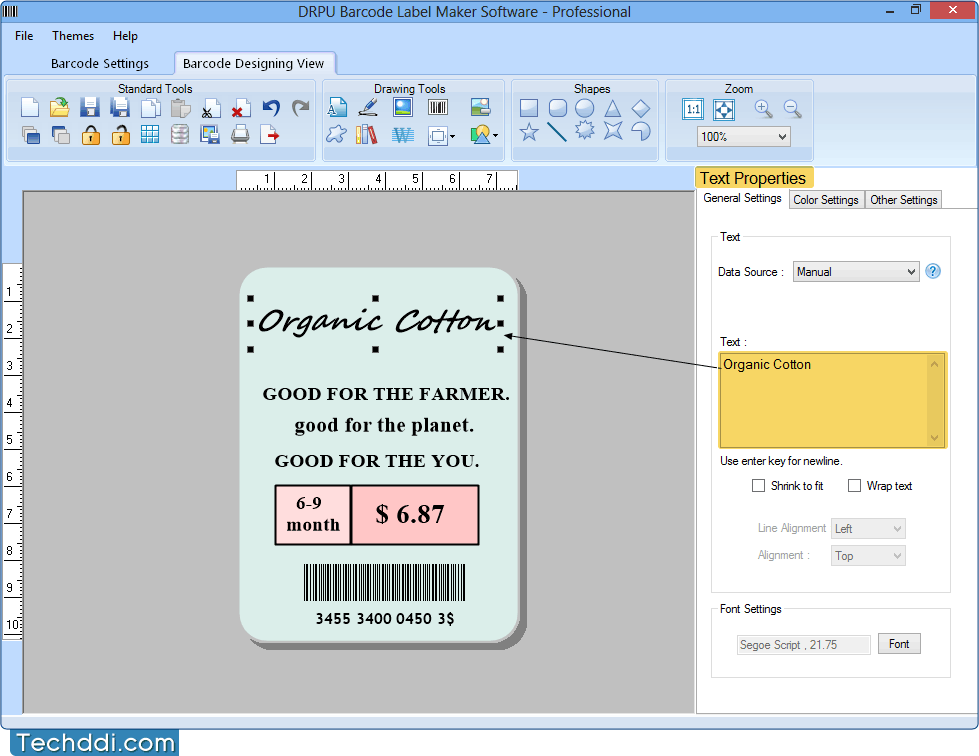The width and height of the screenshot is (979, 756).
Task: Click the Print printer icon
Action: 240,134
